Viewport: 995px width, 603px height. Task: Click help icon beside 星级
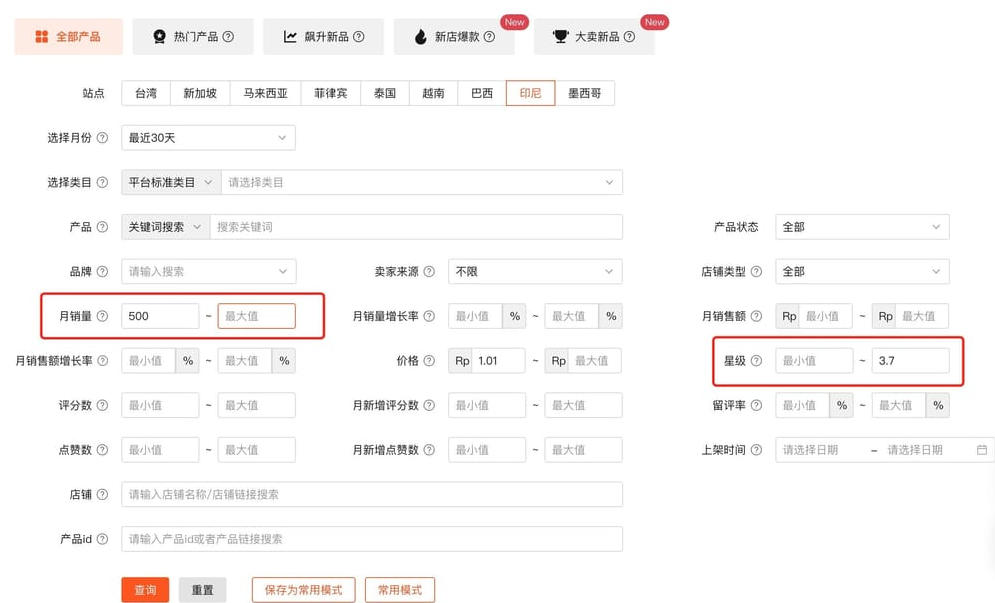pyautogui.click(x=756, y=361)
